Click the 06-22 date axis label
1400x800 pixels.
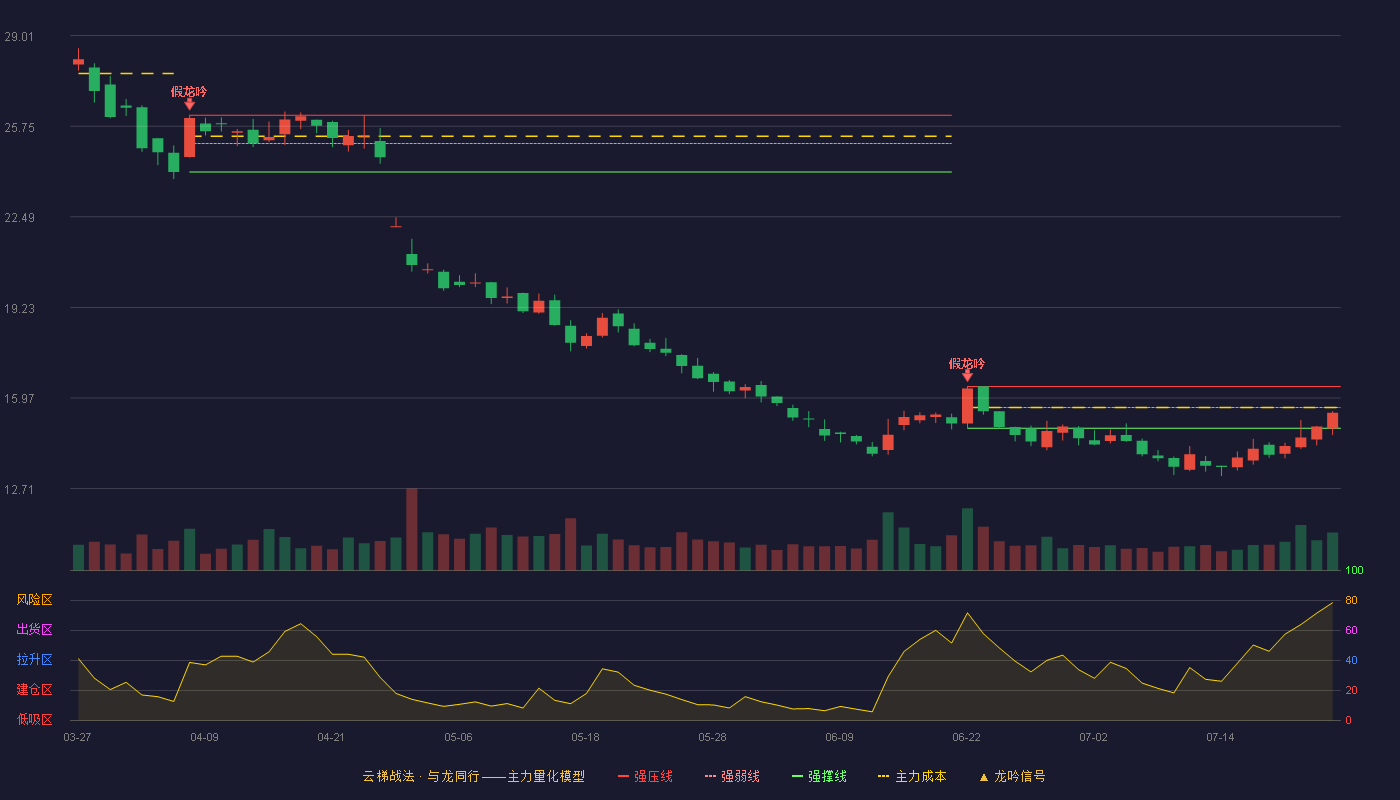pyautogui.click(x=966, y=737)
